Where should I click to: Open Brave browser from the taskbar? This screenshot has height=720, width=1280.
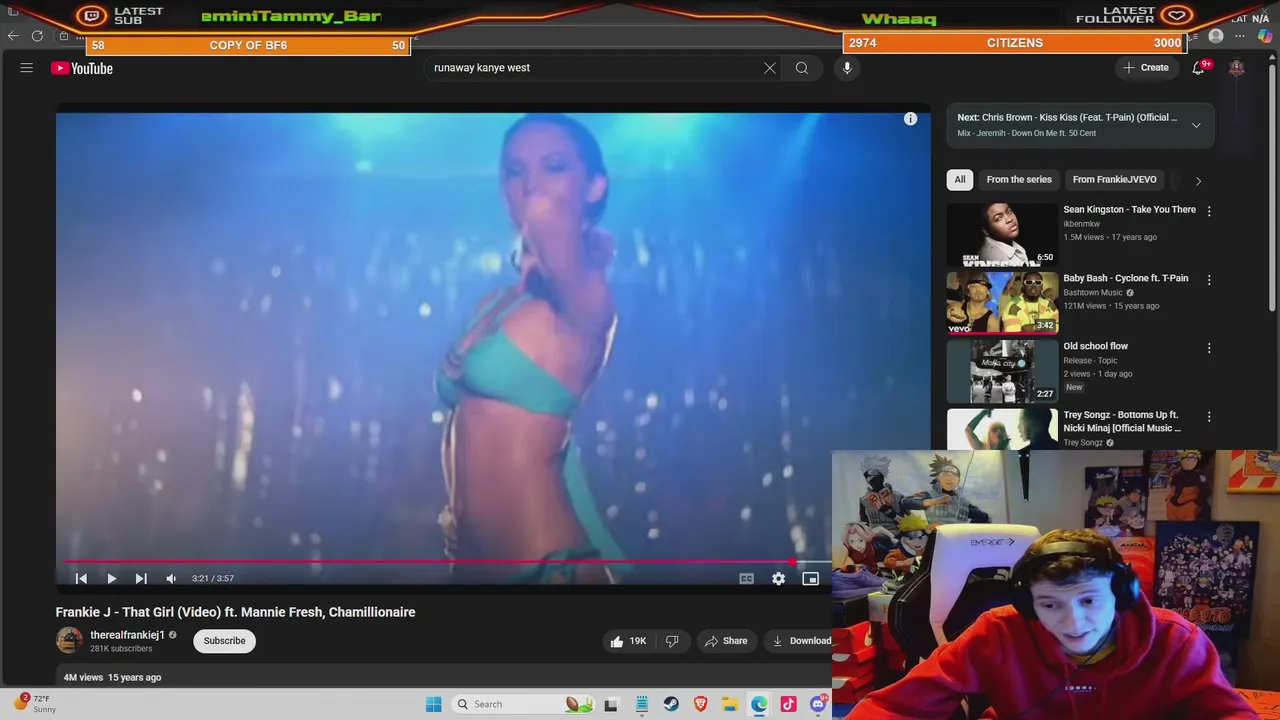[x=700, y=704]
